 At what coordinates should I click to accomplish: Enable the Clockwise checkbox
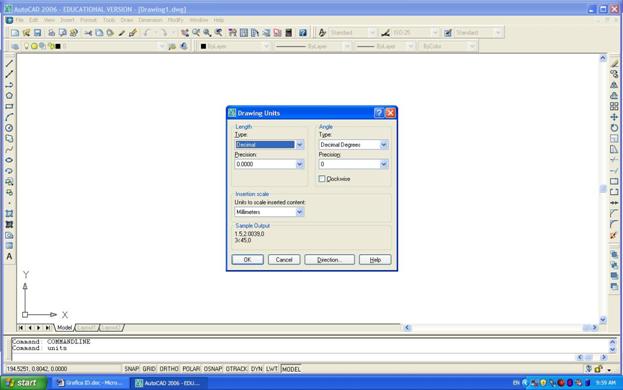(322, 179)
